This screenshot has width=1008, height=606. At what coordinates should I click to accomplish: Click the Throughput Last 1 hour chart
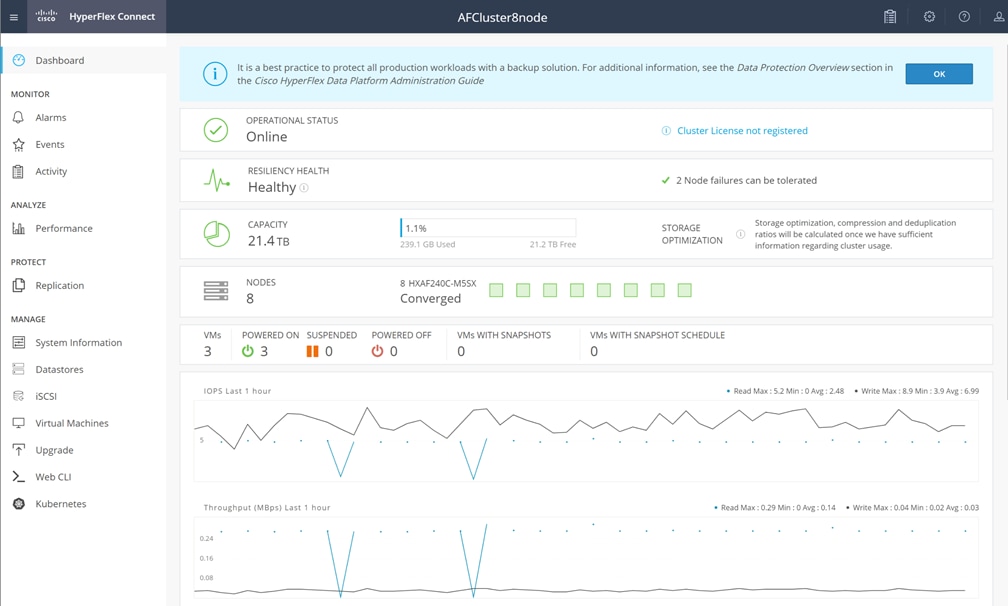586,558
